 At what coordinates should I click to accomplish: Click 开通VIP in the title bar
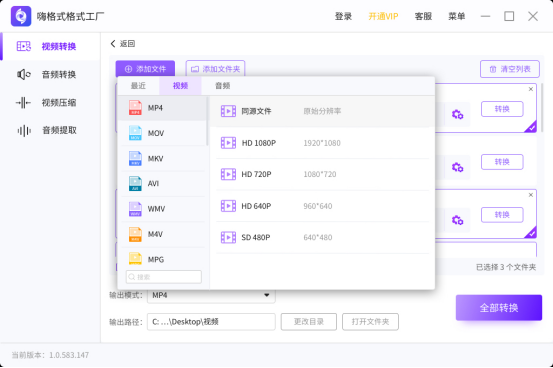383,16
